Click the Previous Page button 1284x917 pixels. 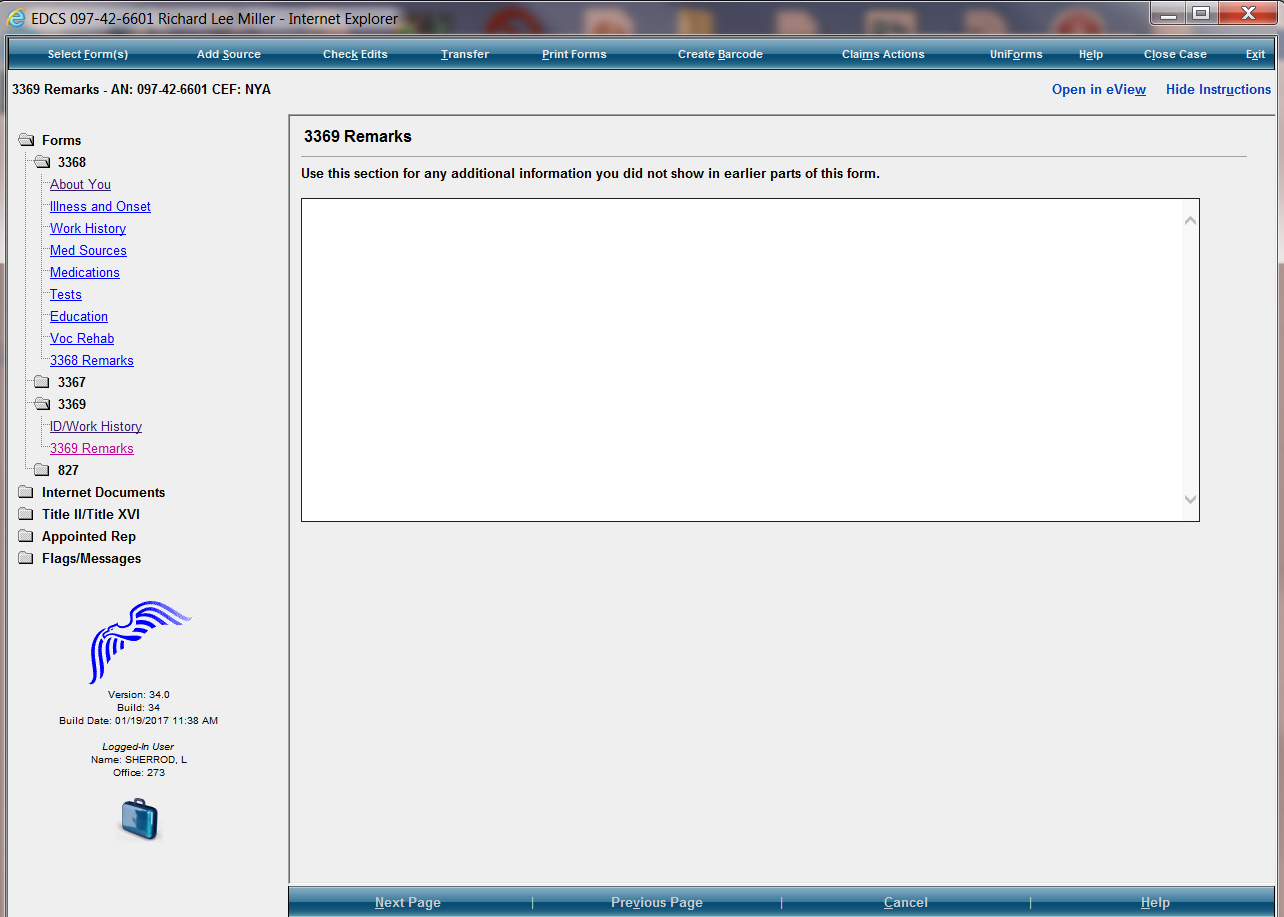(657, 902)
